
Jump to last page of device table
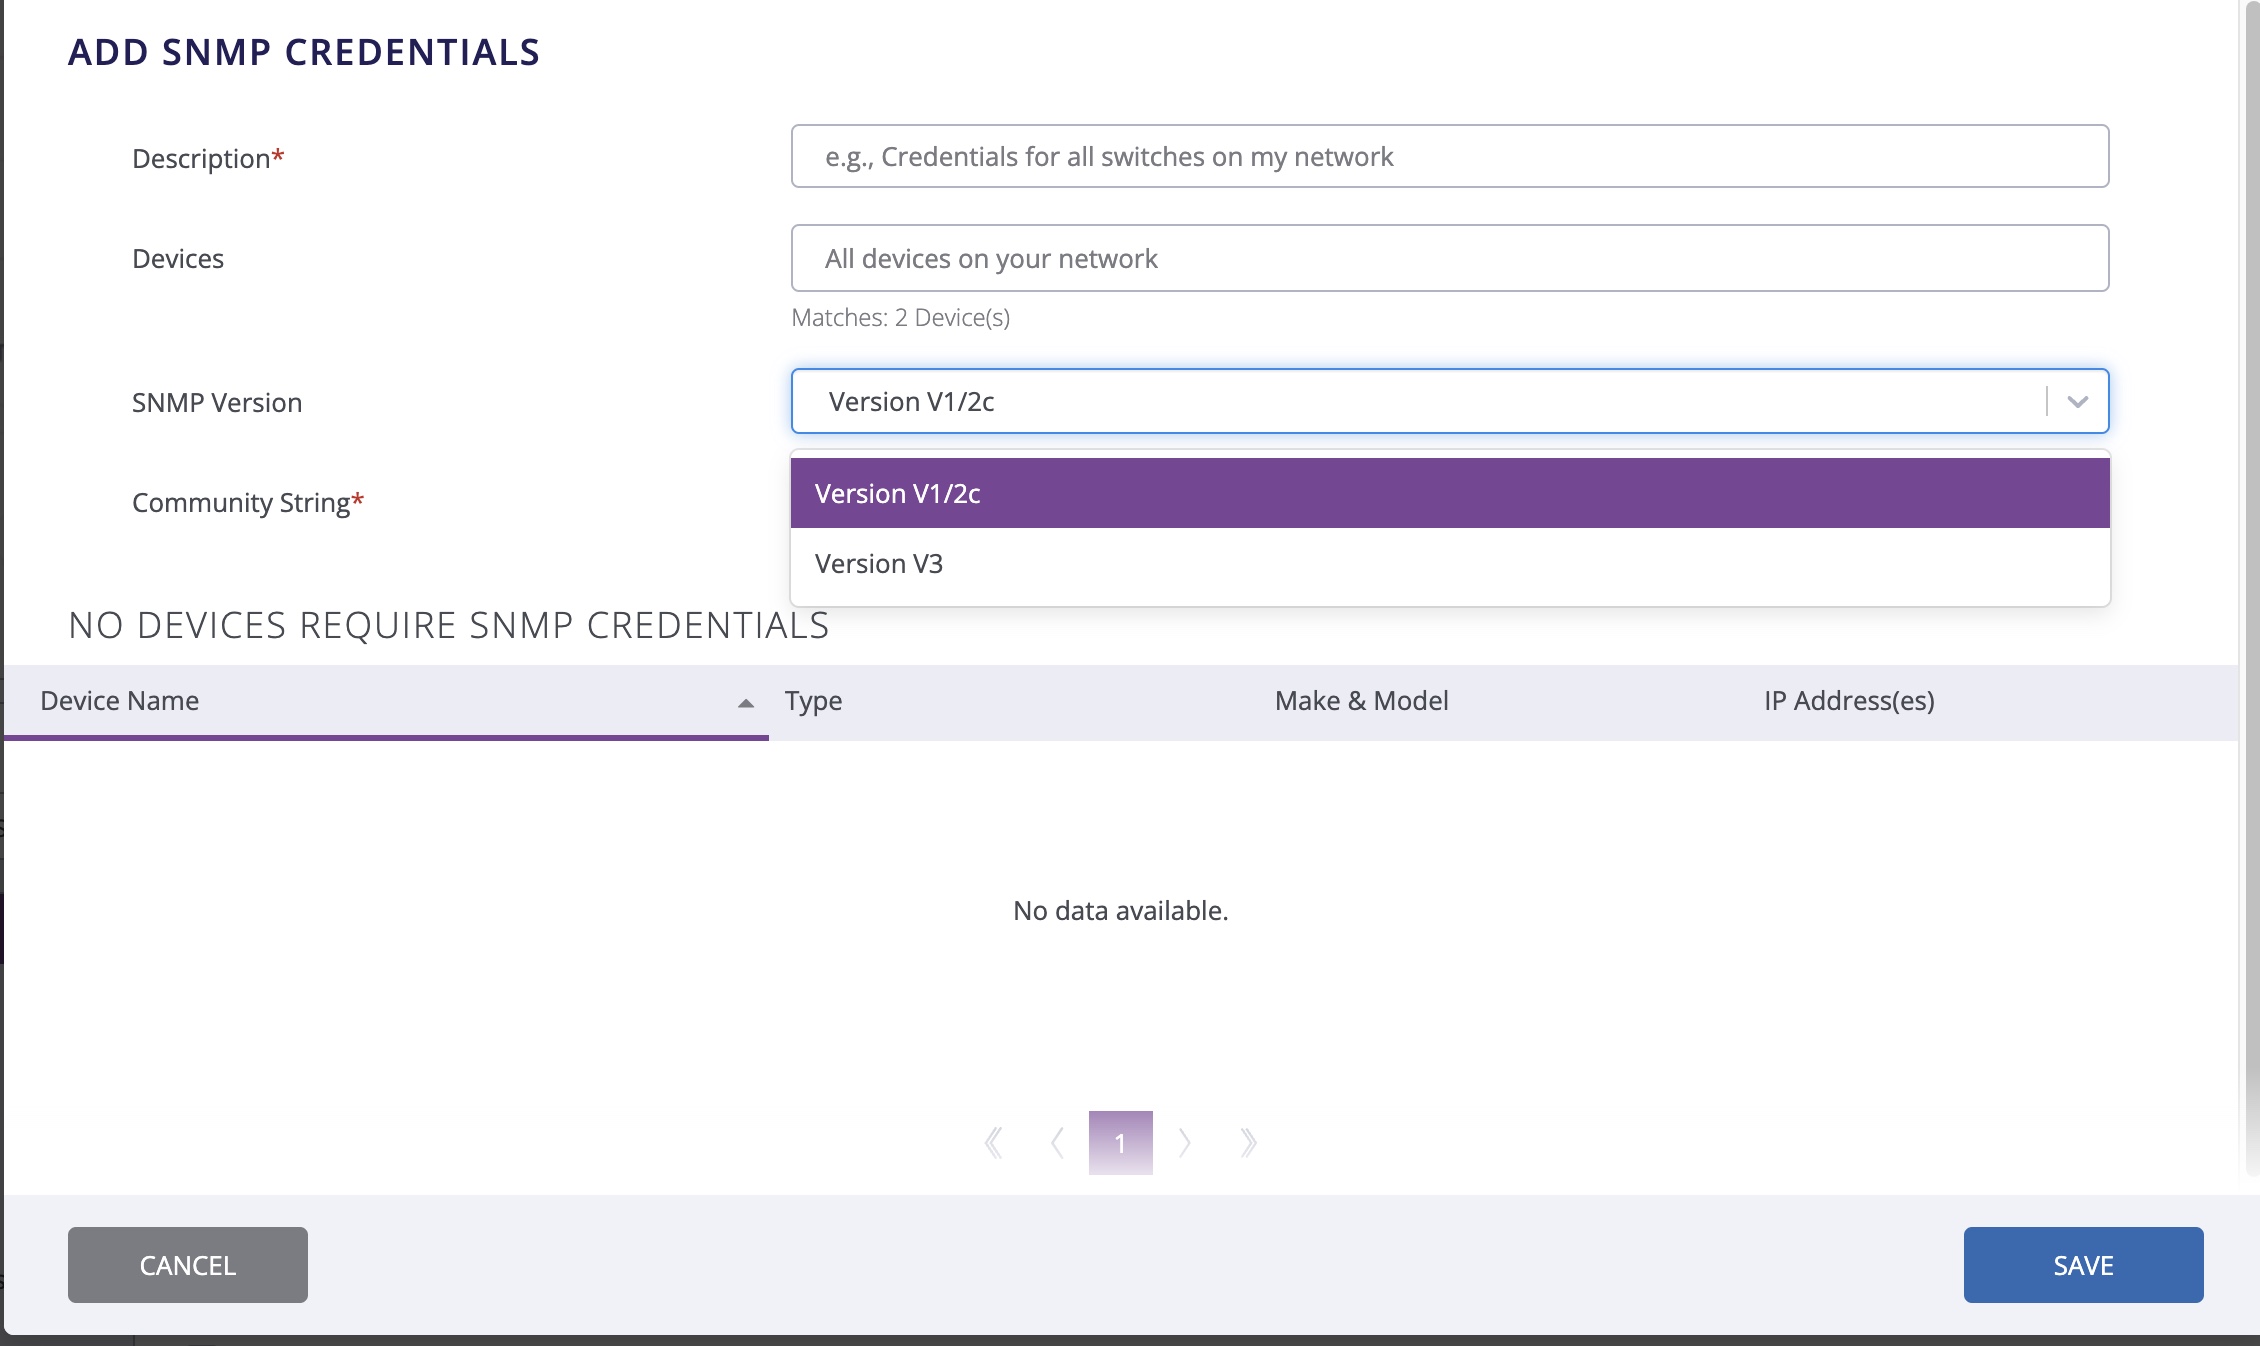(x=1248, y=1142)
